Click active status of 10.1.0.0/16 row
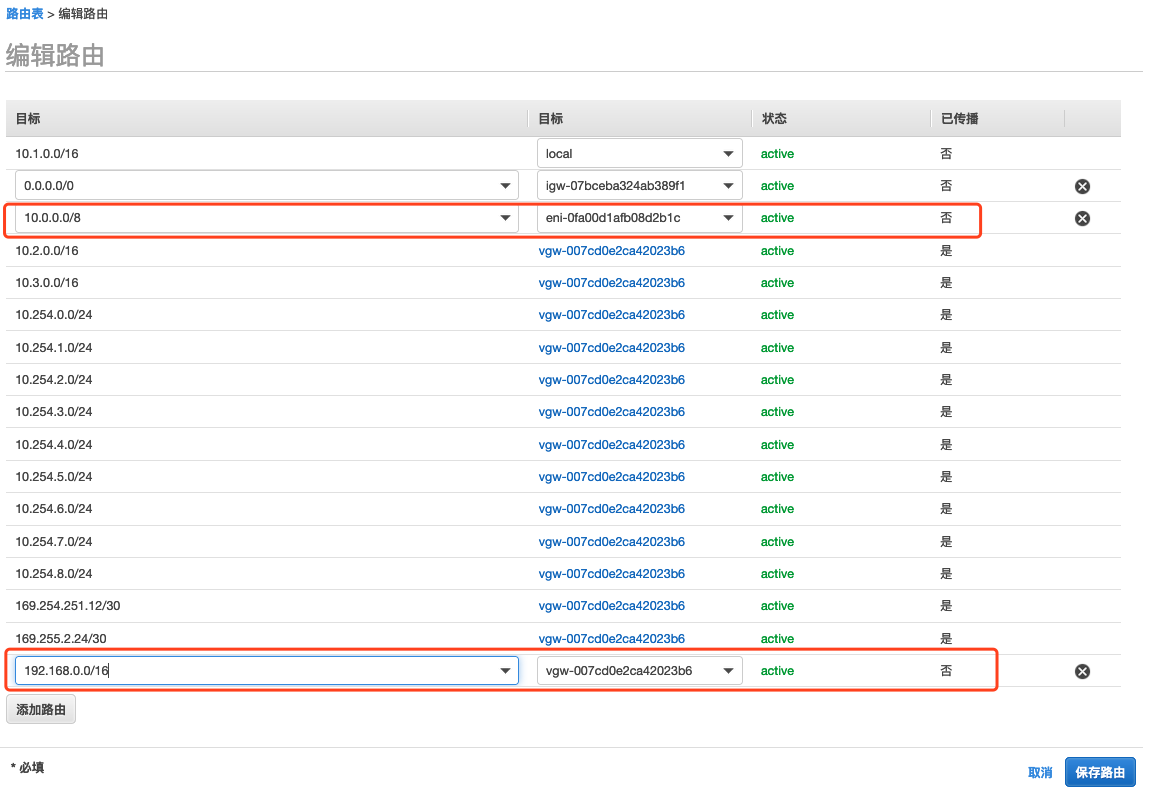1149x793 pixels. coord(777,154)
